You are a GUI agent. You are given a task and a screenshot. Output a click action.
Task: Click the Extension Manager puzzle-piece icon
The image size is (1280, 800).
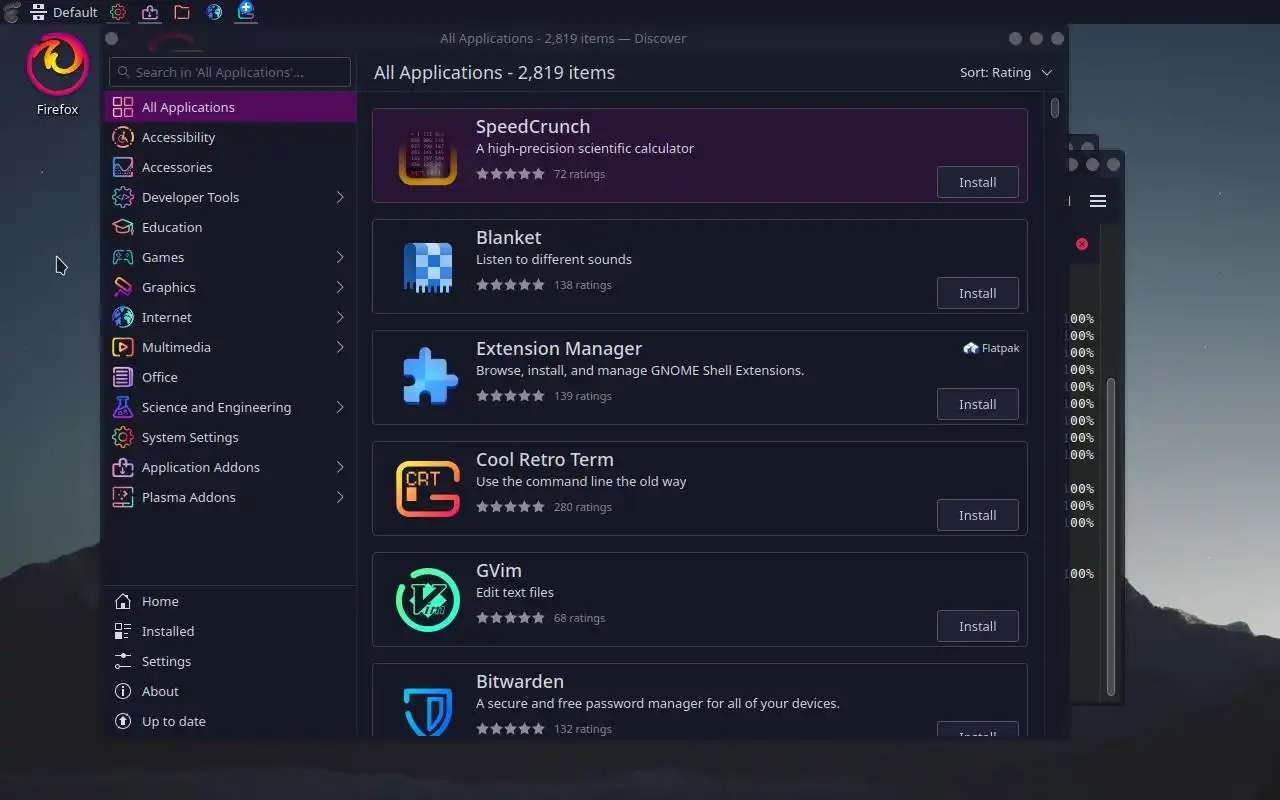point(428,378)
